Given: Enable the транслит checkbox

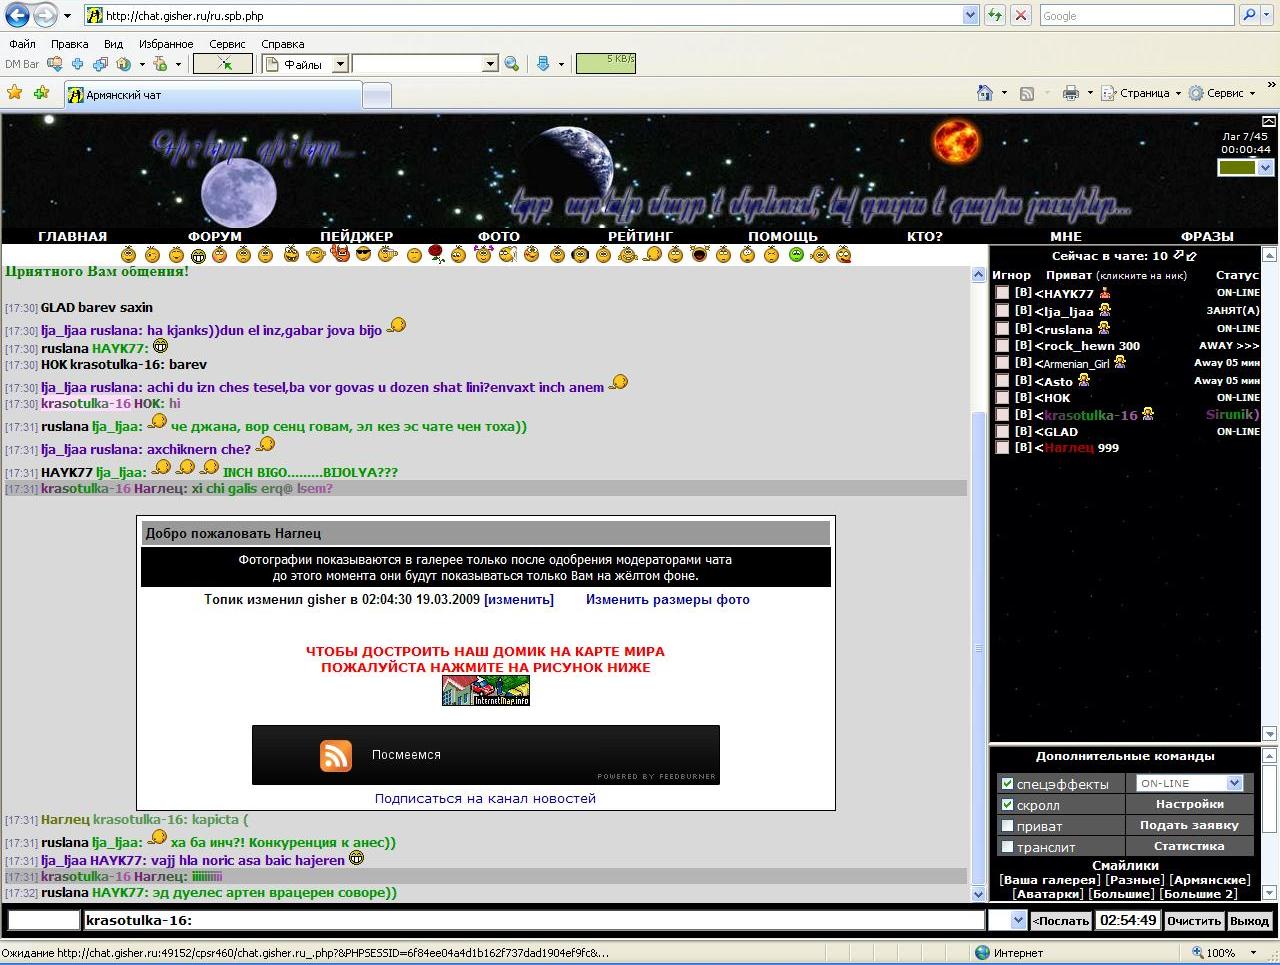Looking at the screenshot, I should (1008, 847).
